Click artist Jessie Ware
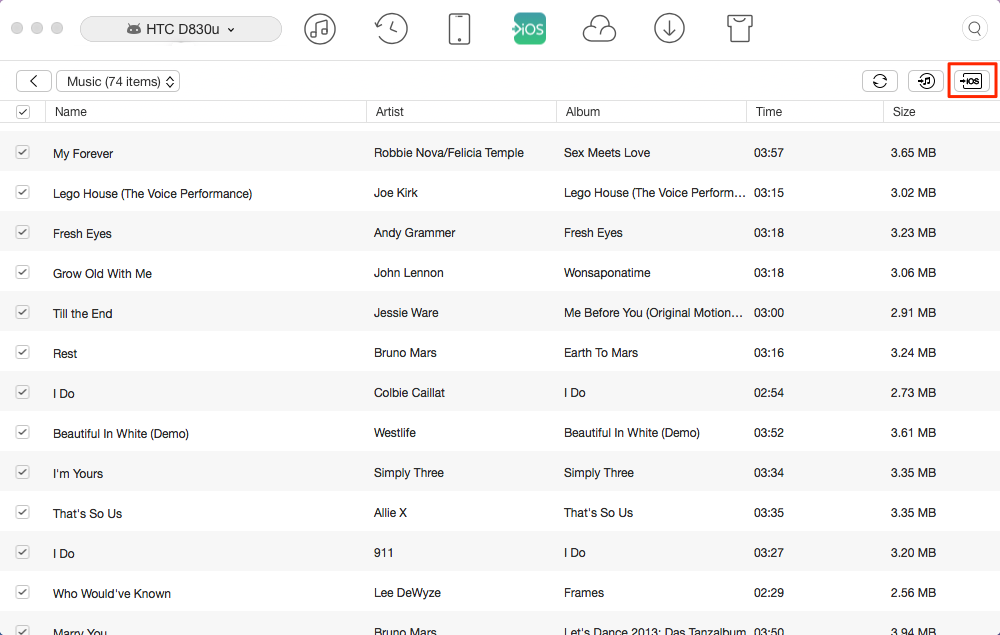This screenshot has height=635, width=1000. pyautogui.click(x=406, y=313)
